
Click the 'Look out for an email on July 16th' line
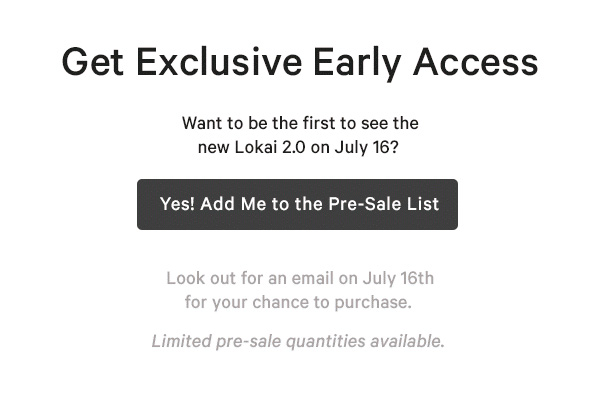300,278
